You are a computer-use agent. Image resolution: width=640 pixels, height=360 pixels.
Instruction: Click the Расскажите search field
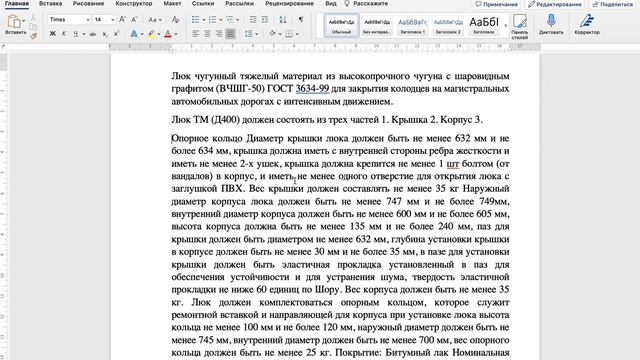point(366,4)
